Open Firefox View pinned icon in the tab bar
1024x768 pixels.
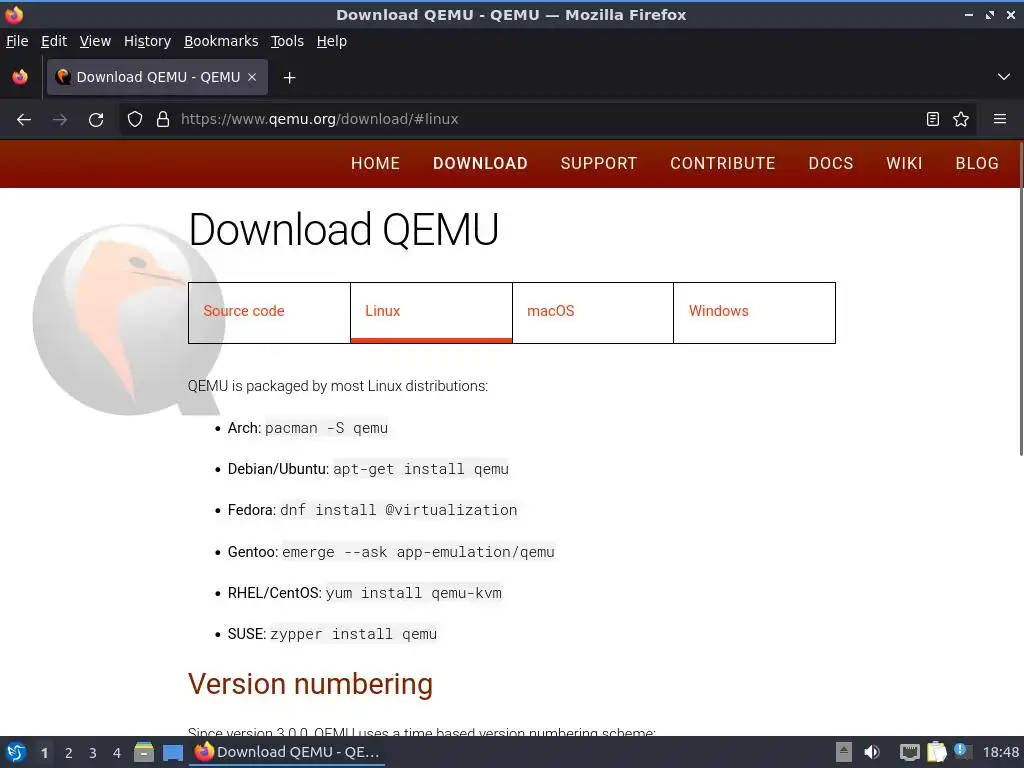tap(20, 77)
